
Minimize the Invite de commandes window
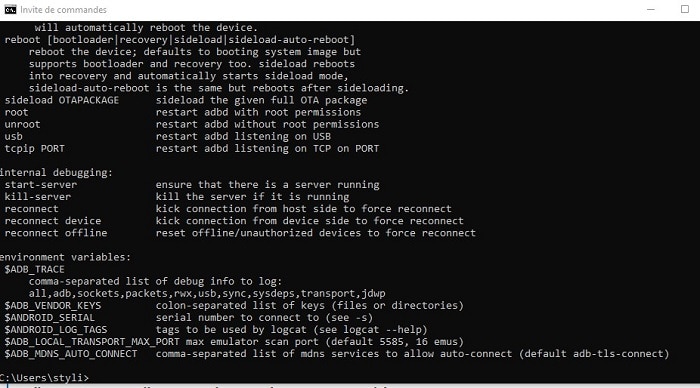pos(650,9)
